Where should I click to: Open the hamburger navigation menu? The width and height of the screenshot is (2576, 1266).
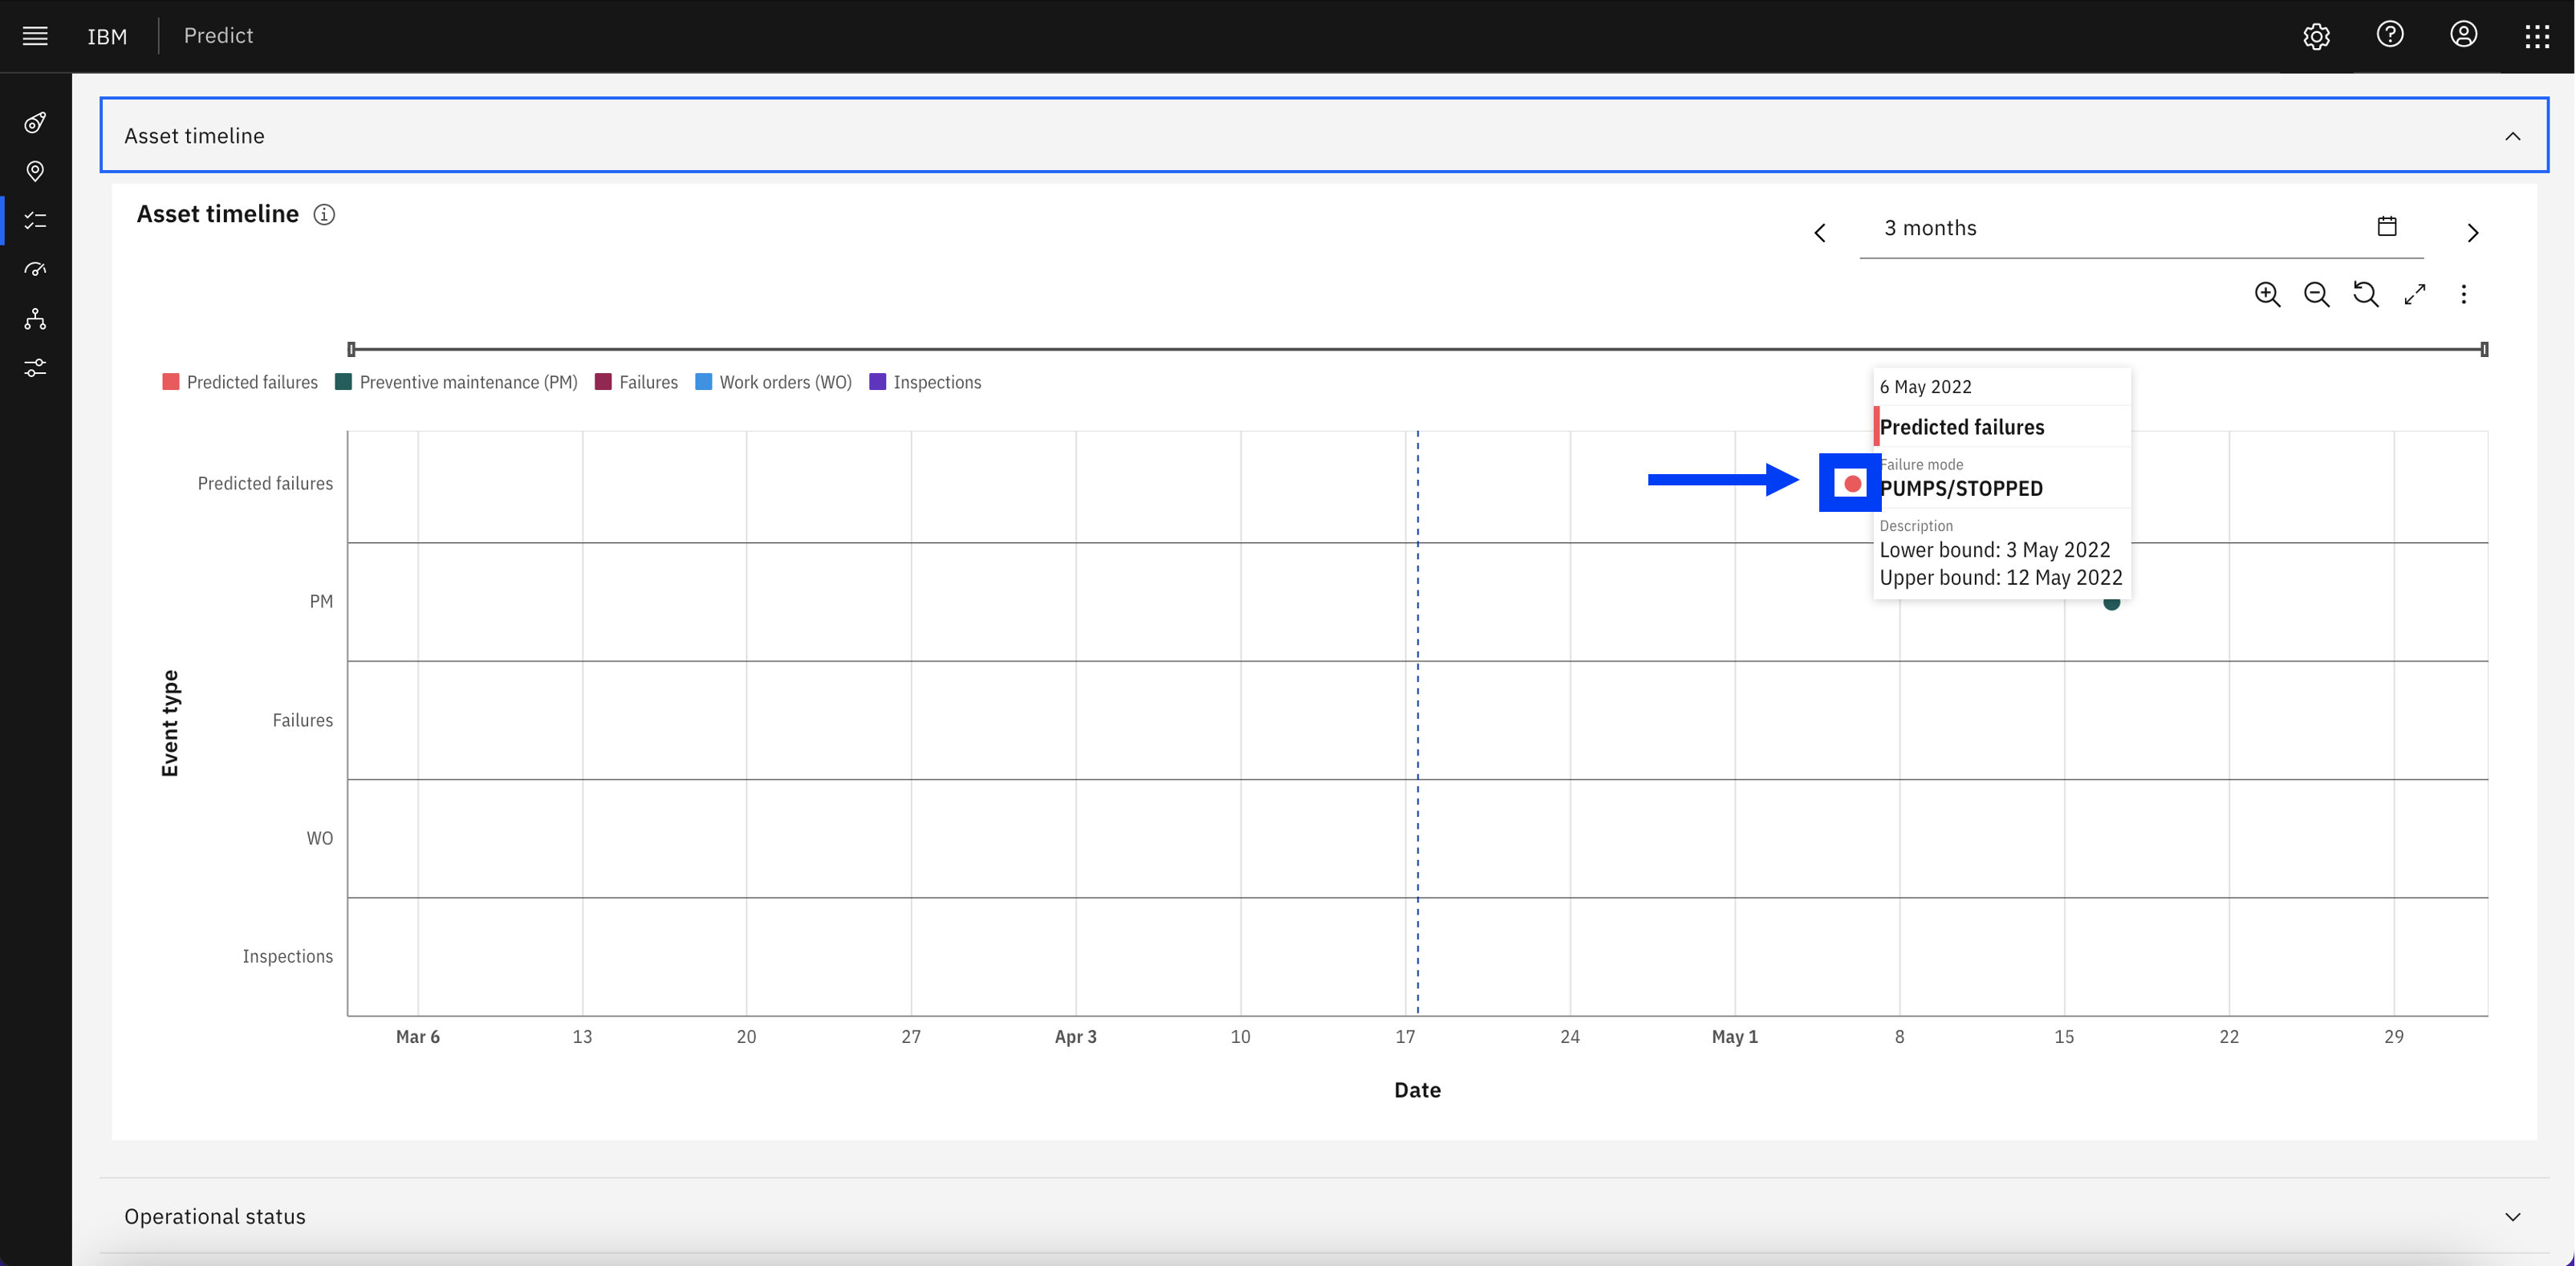pyautogui.click(x=35, y=36)
